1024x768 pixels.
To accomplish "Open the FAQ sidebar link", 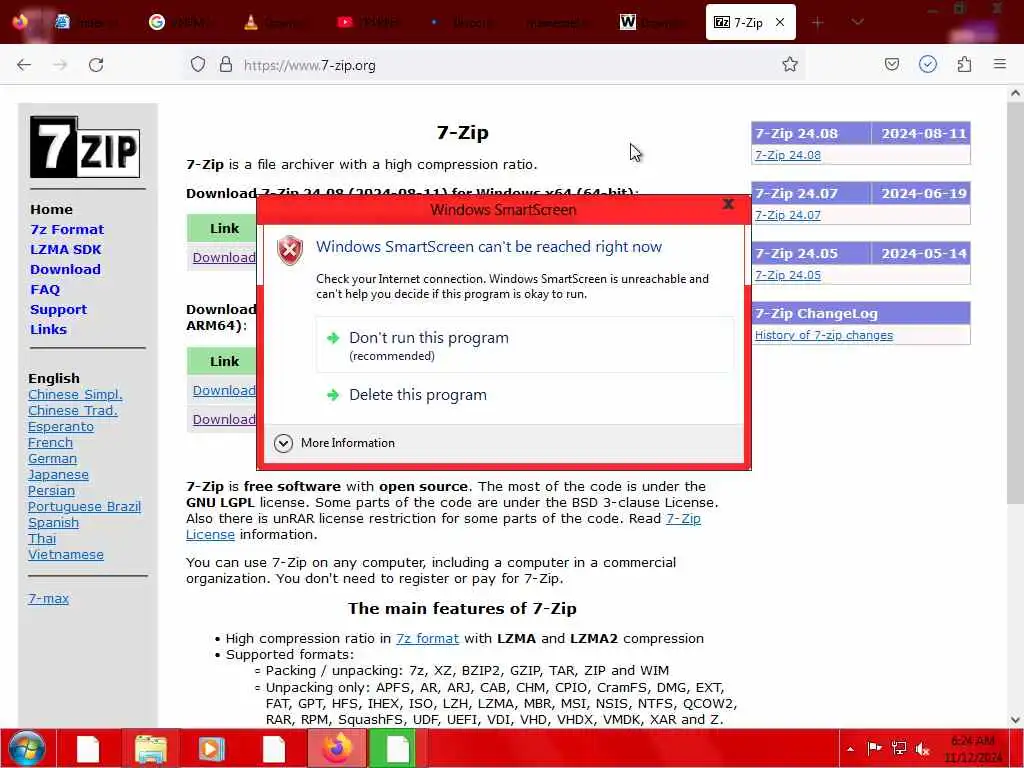I will 44,289.
